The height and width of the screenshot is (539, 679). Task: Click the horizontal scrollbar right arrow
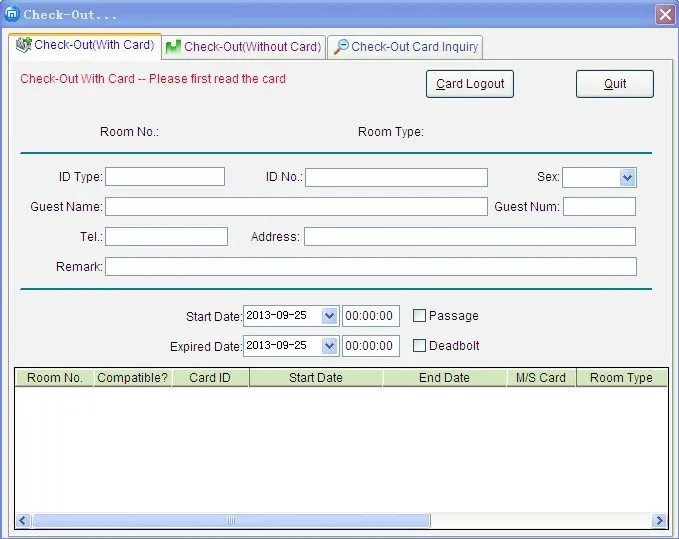(659, 520)
